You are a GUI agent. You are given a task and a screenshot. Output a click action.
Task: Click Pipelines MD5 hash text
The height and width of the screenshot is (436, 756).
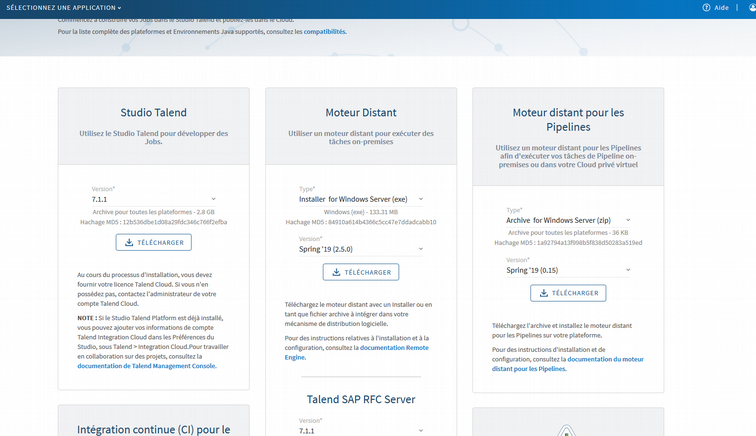coord(568,243)
